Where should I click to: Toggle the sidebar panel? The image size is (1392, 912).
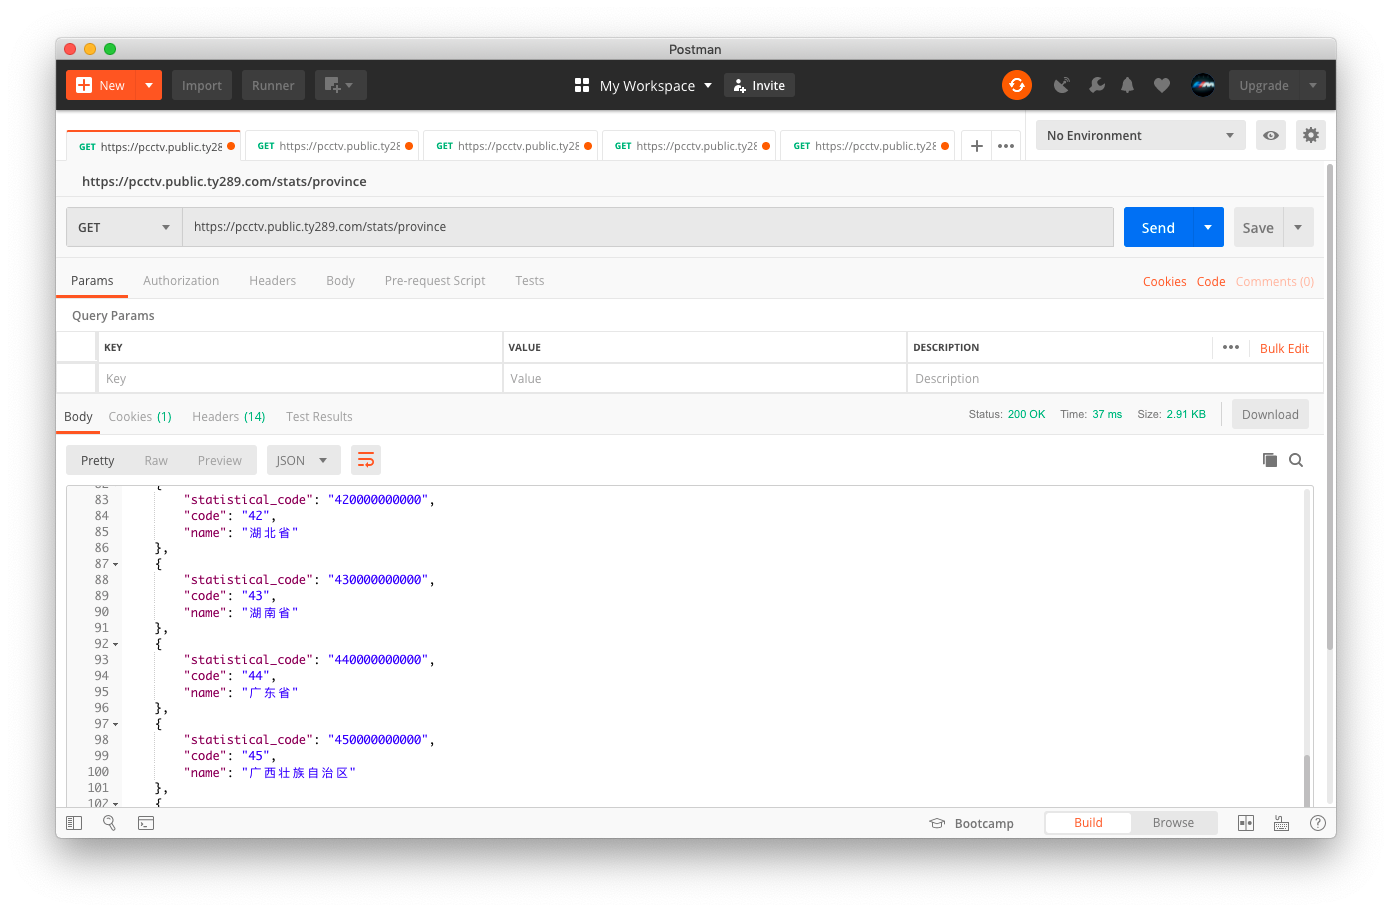pyautogui.click(x=74, y=823)
